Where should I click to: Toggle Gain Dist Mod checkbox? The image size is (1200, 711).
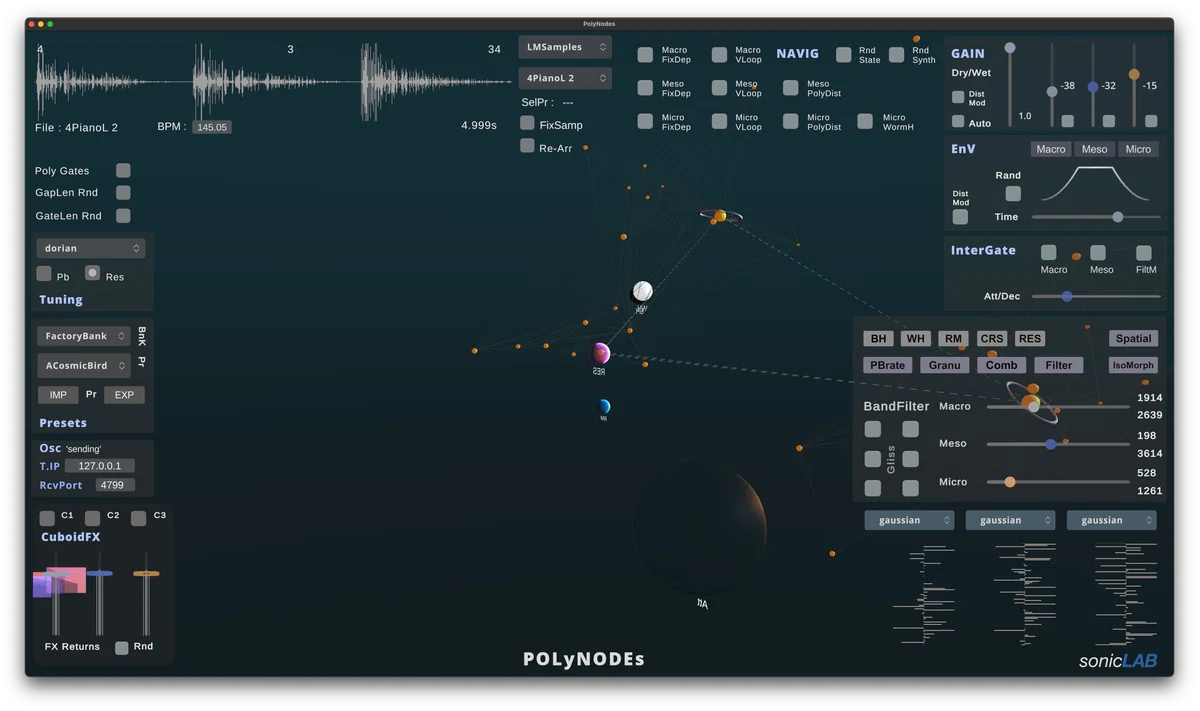pyautogui.click(x=958, y=97)
